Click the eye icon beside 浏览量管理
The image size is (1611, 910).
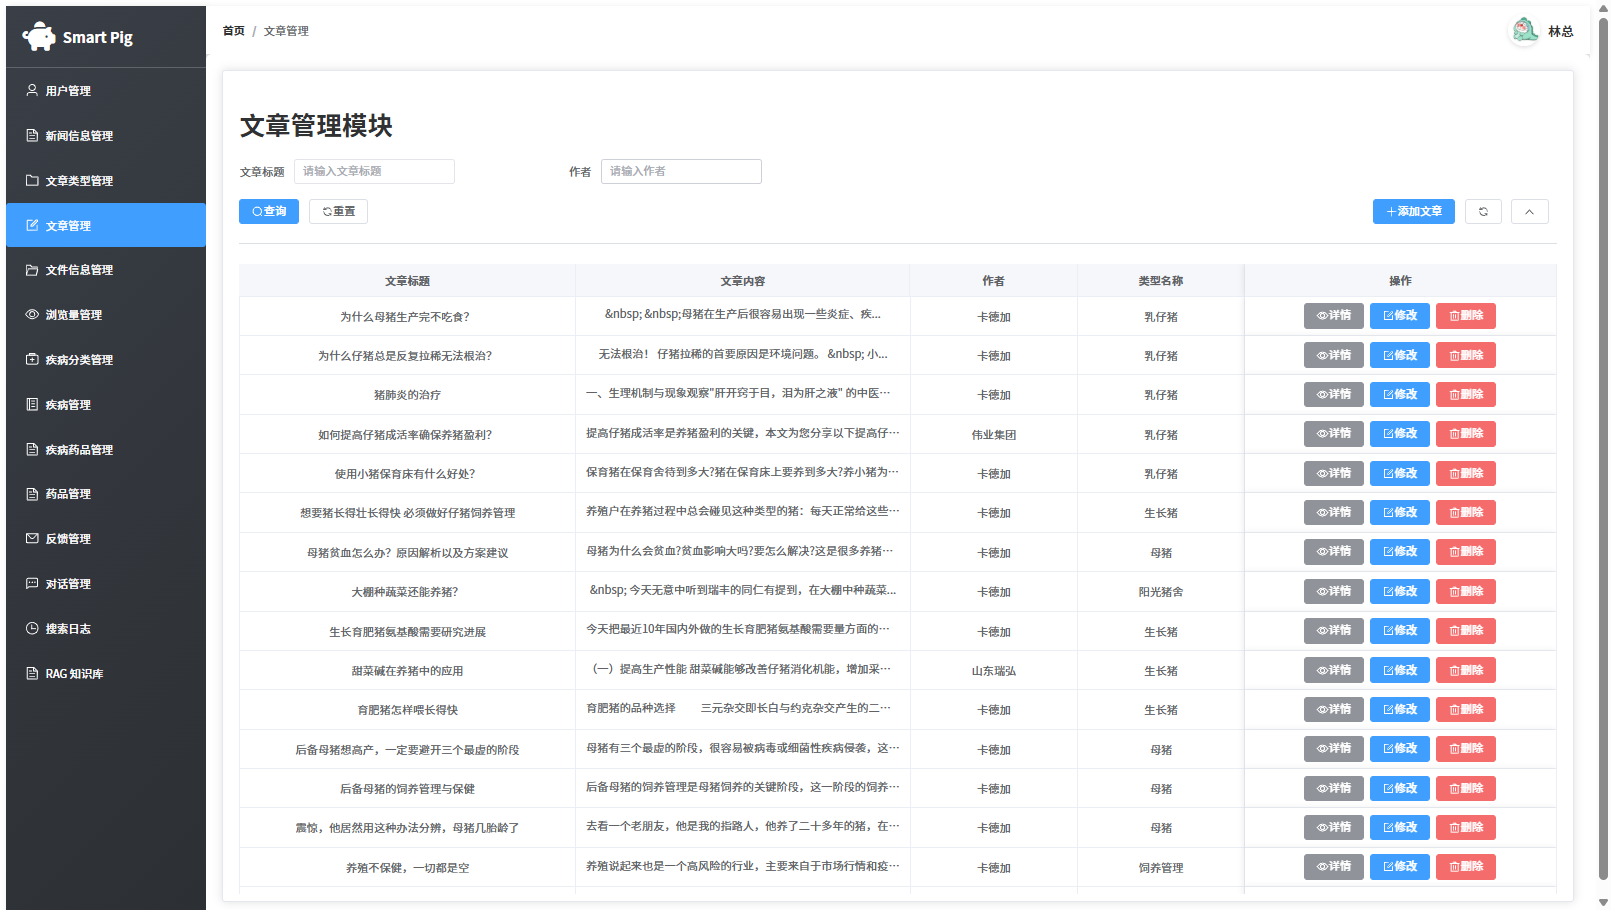[32, 314]
